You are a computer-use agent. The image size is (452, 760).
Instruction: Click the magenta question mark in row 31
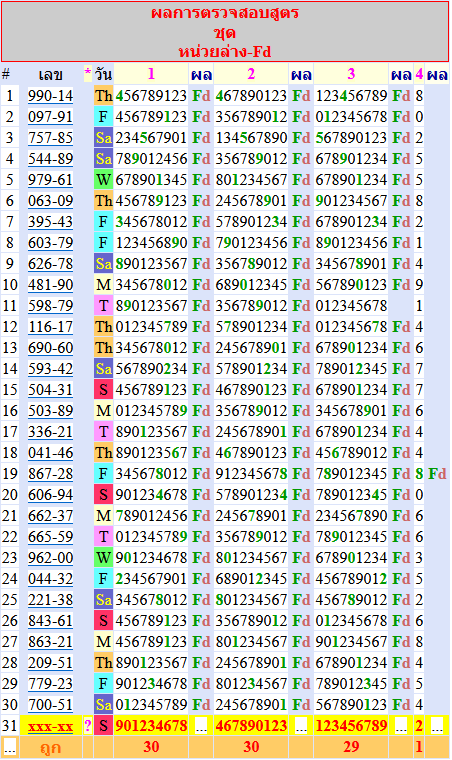click(88, 726)
